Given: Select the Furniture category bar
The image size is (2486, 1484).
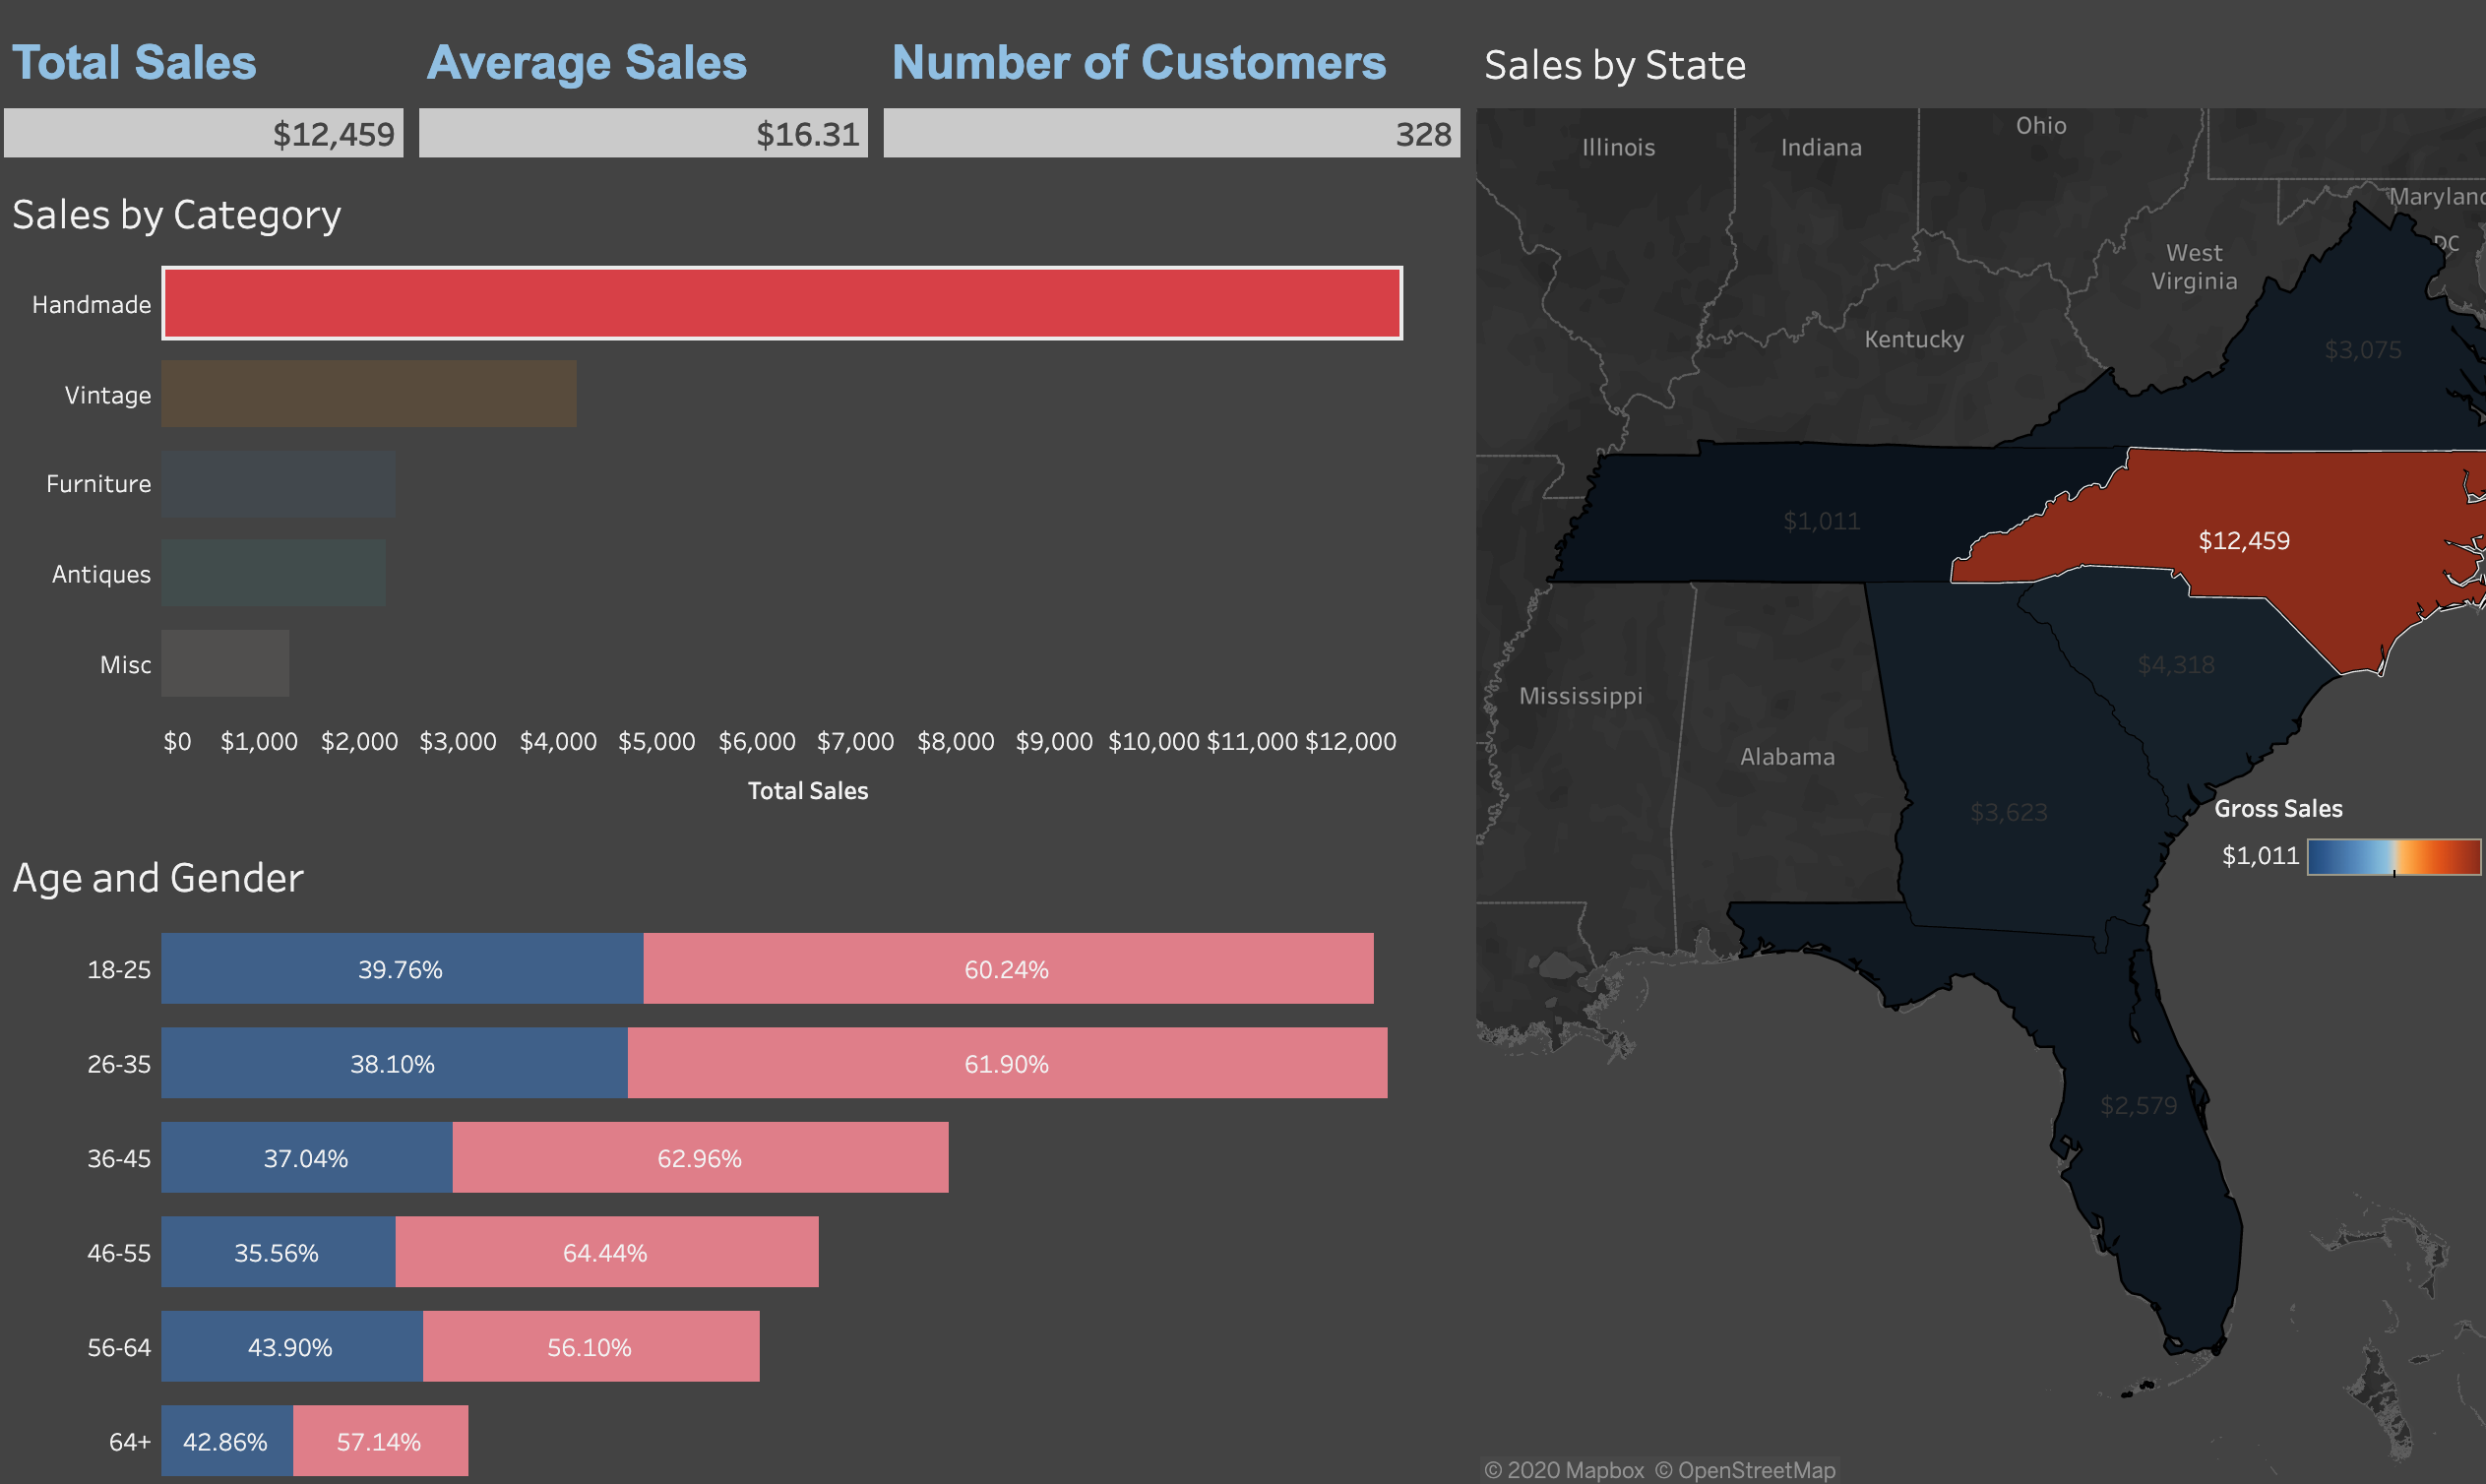Looking at the screenshot, I should [x=278, y=484].
